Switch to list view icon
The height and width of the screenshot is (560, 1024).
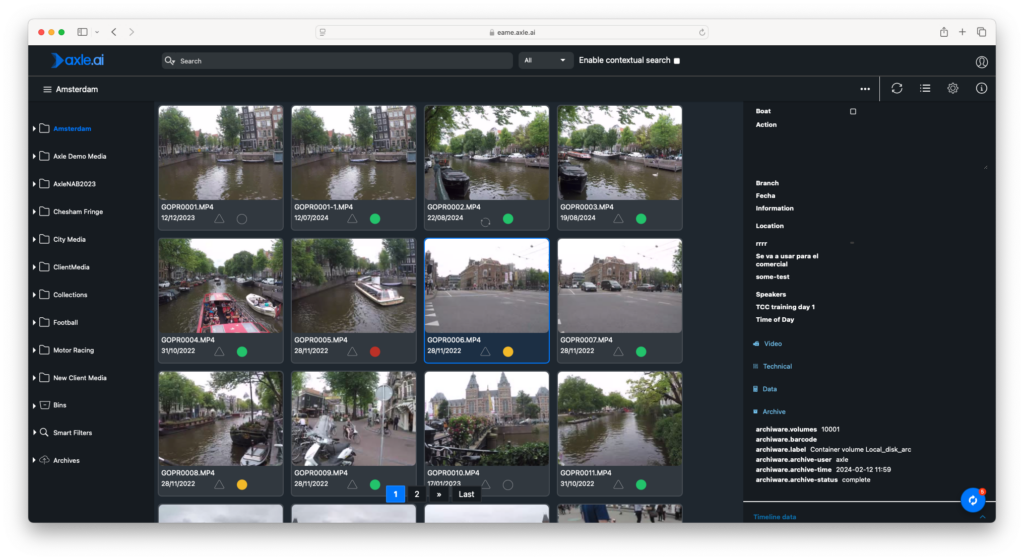[x=925, y=88]
